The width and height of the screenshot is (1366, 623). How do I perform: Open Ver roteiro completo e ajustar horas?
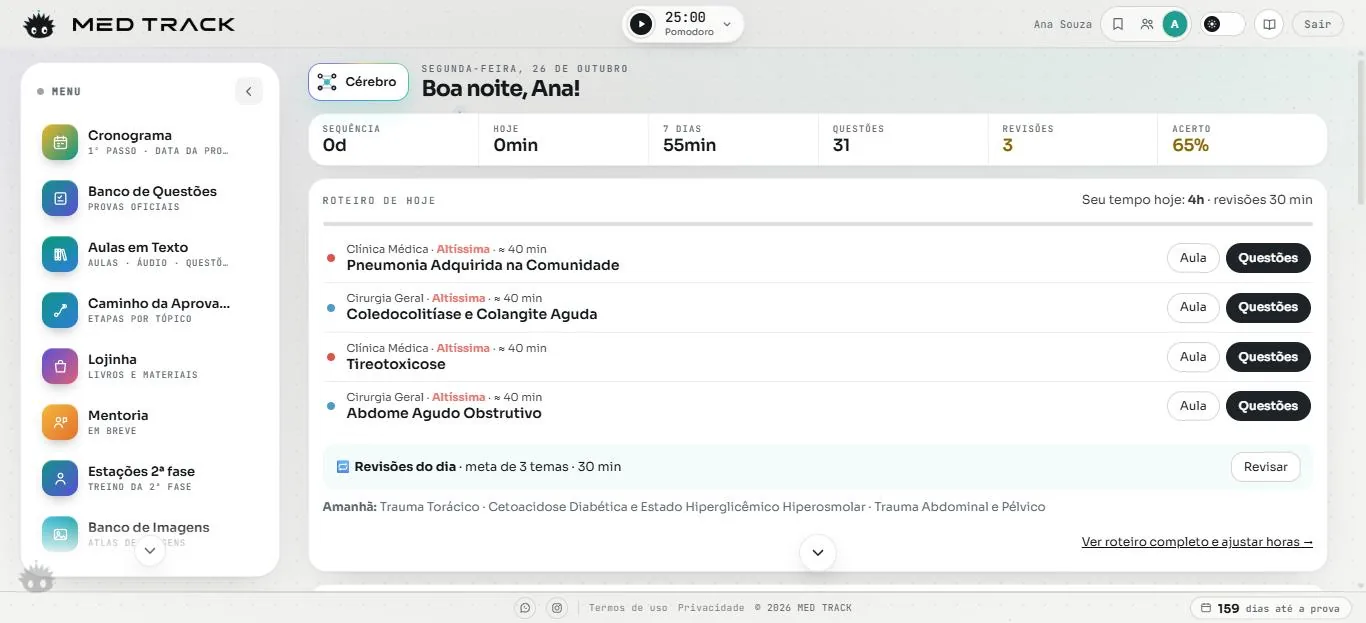click(1197, 542)
